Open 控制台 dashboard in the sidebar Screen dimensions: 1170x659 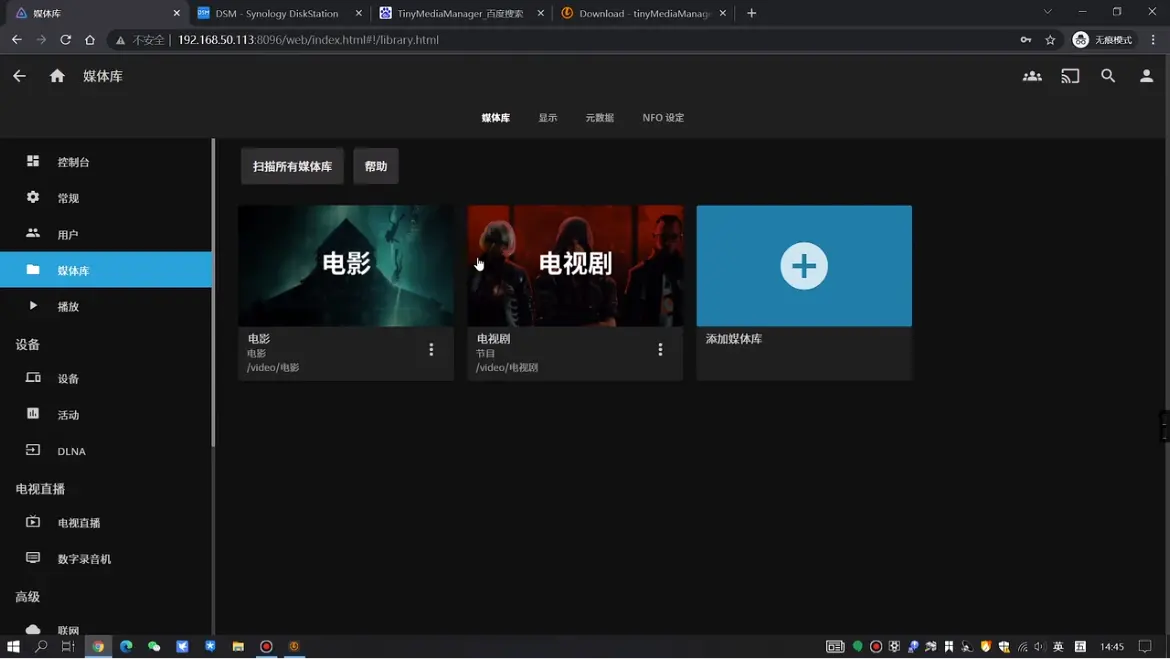point(73,162)
